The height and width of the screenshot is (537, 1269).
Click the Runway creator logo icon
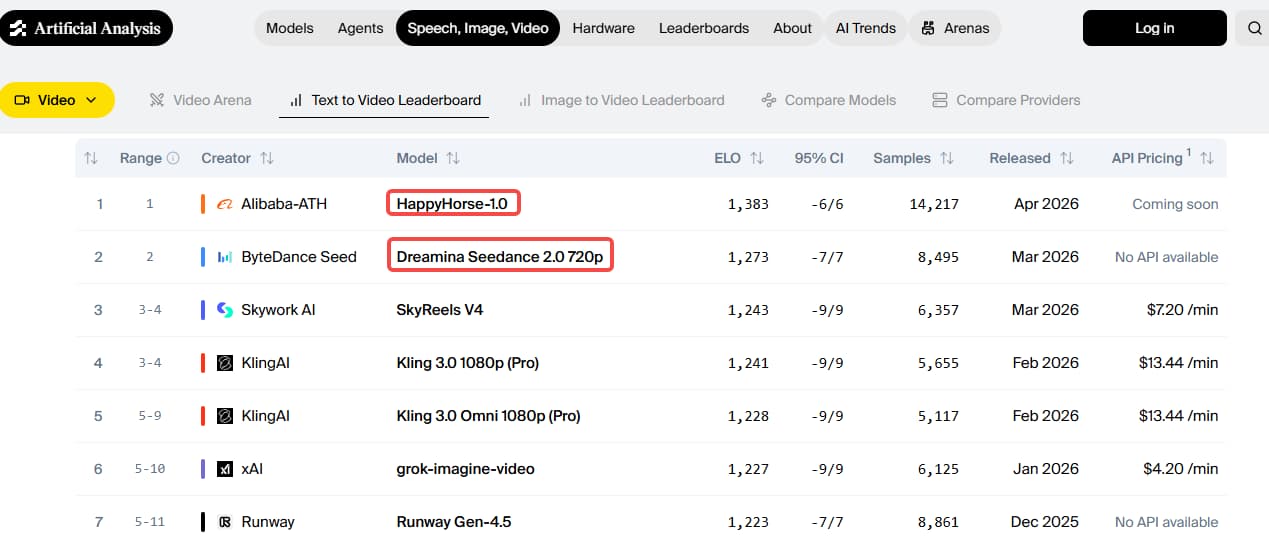tap(225, 522)
